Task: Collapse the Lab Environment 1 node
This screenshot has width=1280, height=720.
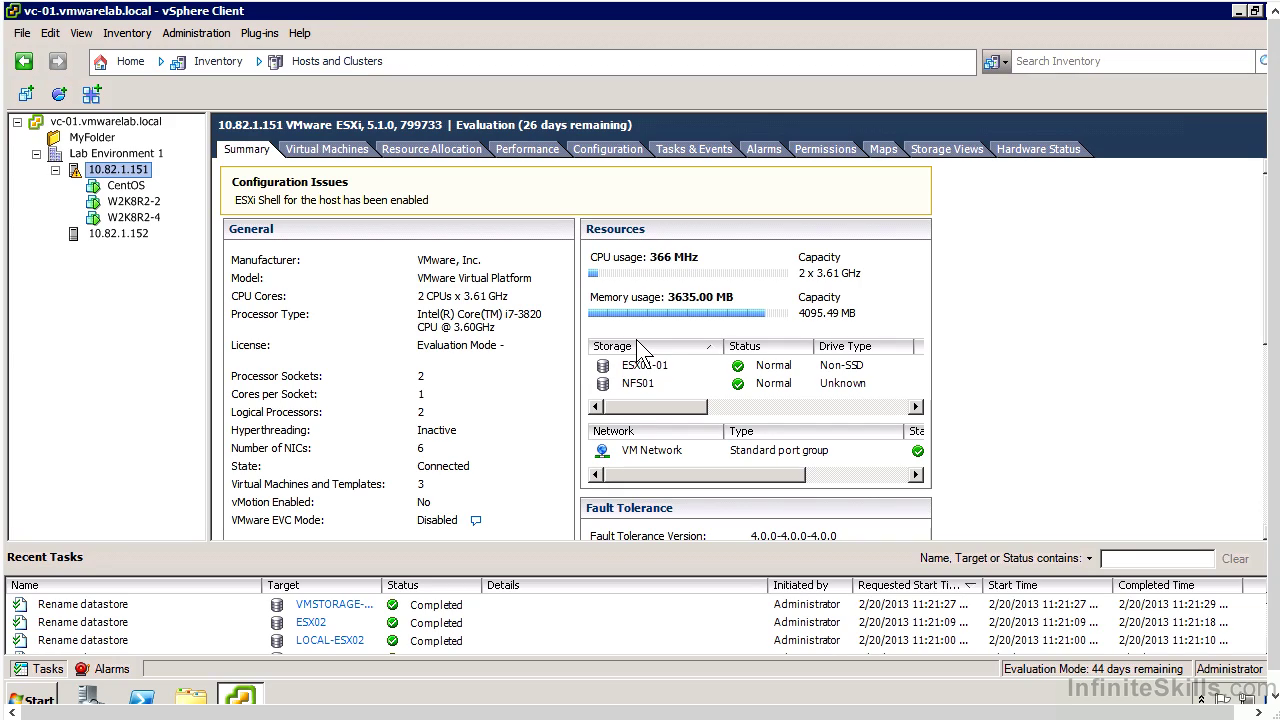Action: pyautogui.click(x=36, y=154)
